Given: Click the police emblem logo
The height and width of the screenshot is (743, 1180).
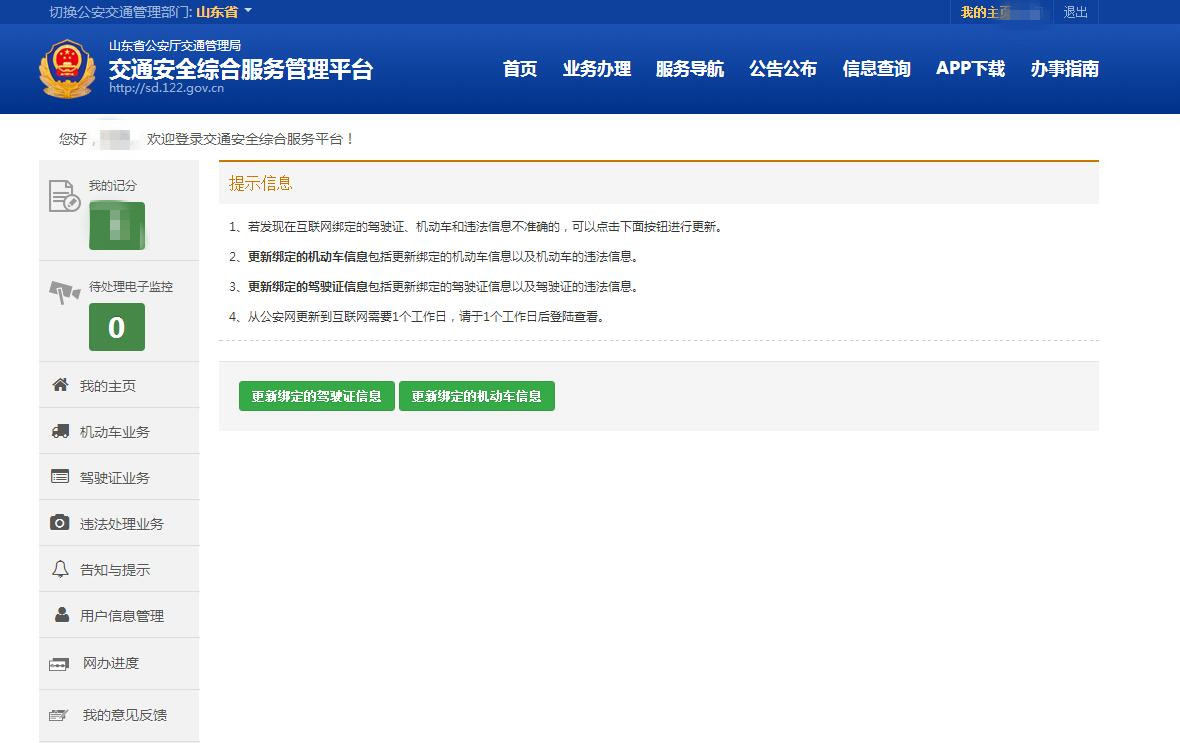Looking at the screenshot, I should pos(67,69).
